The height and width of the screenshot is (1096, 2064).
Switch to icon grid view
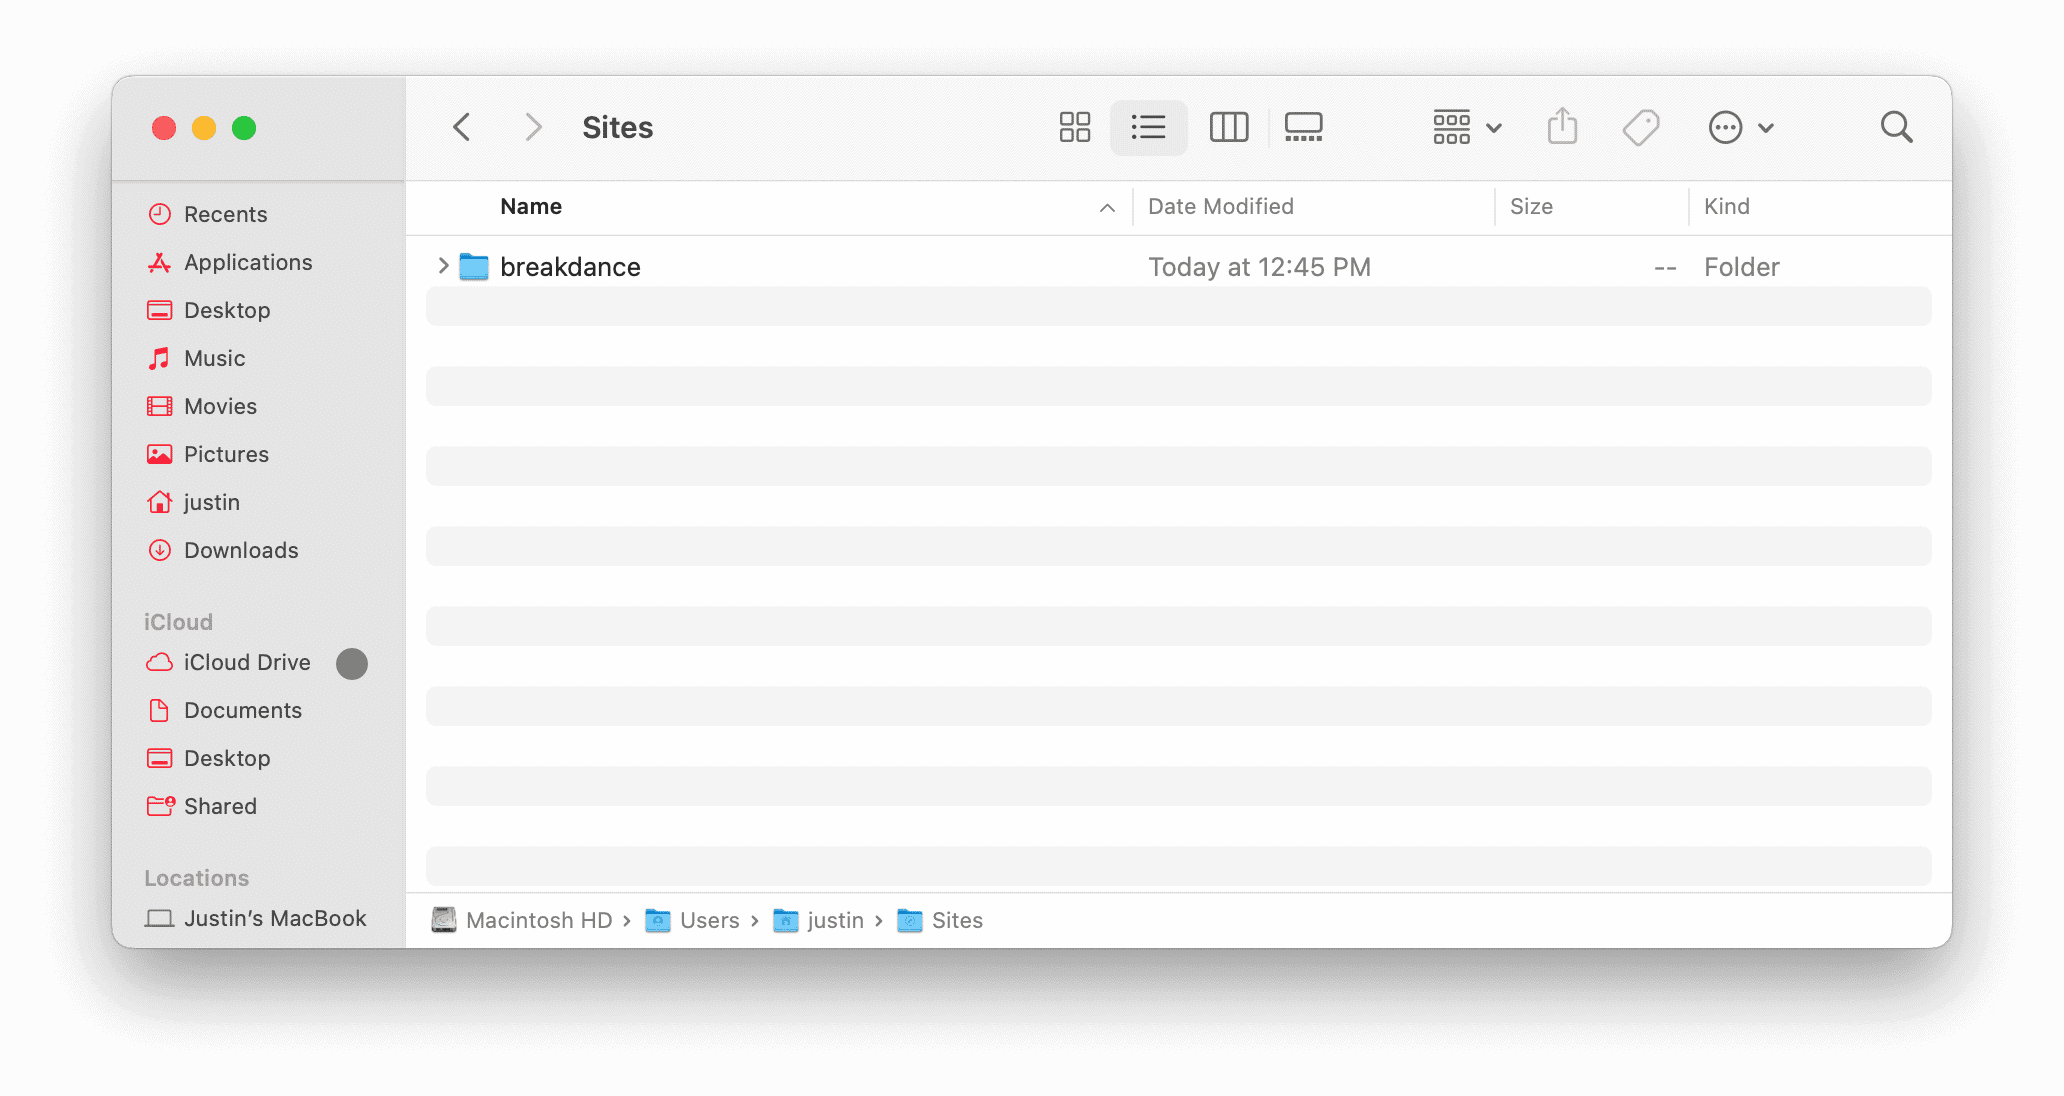pos(1074,127)
